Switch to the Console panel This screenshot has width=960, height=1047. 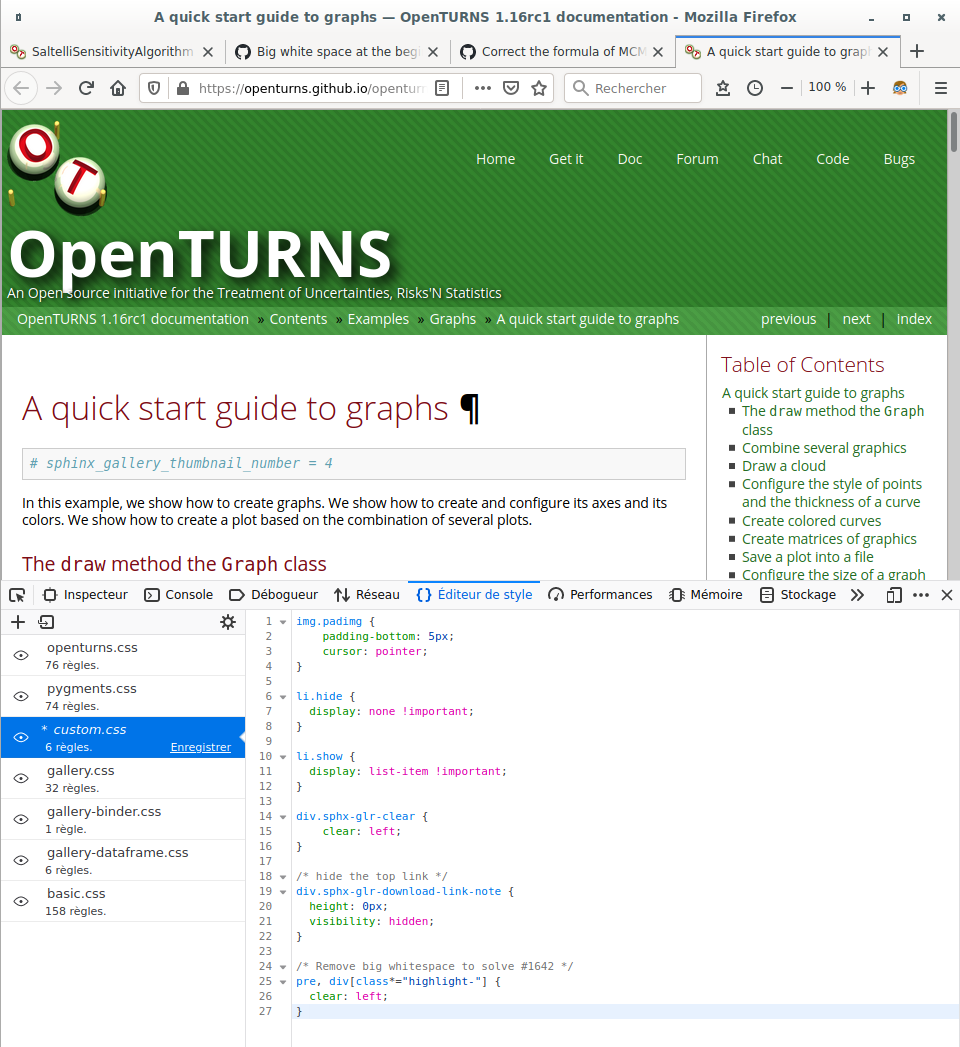pos(178,594)
